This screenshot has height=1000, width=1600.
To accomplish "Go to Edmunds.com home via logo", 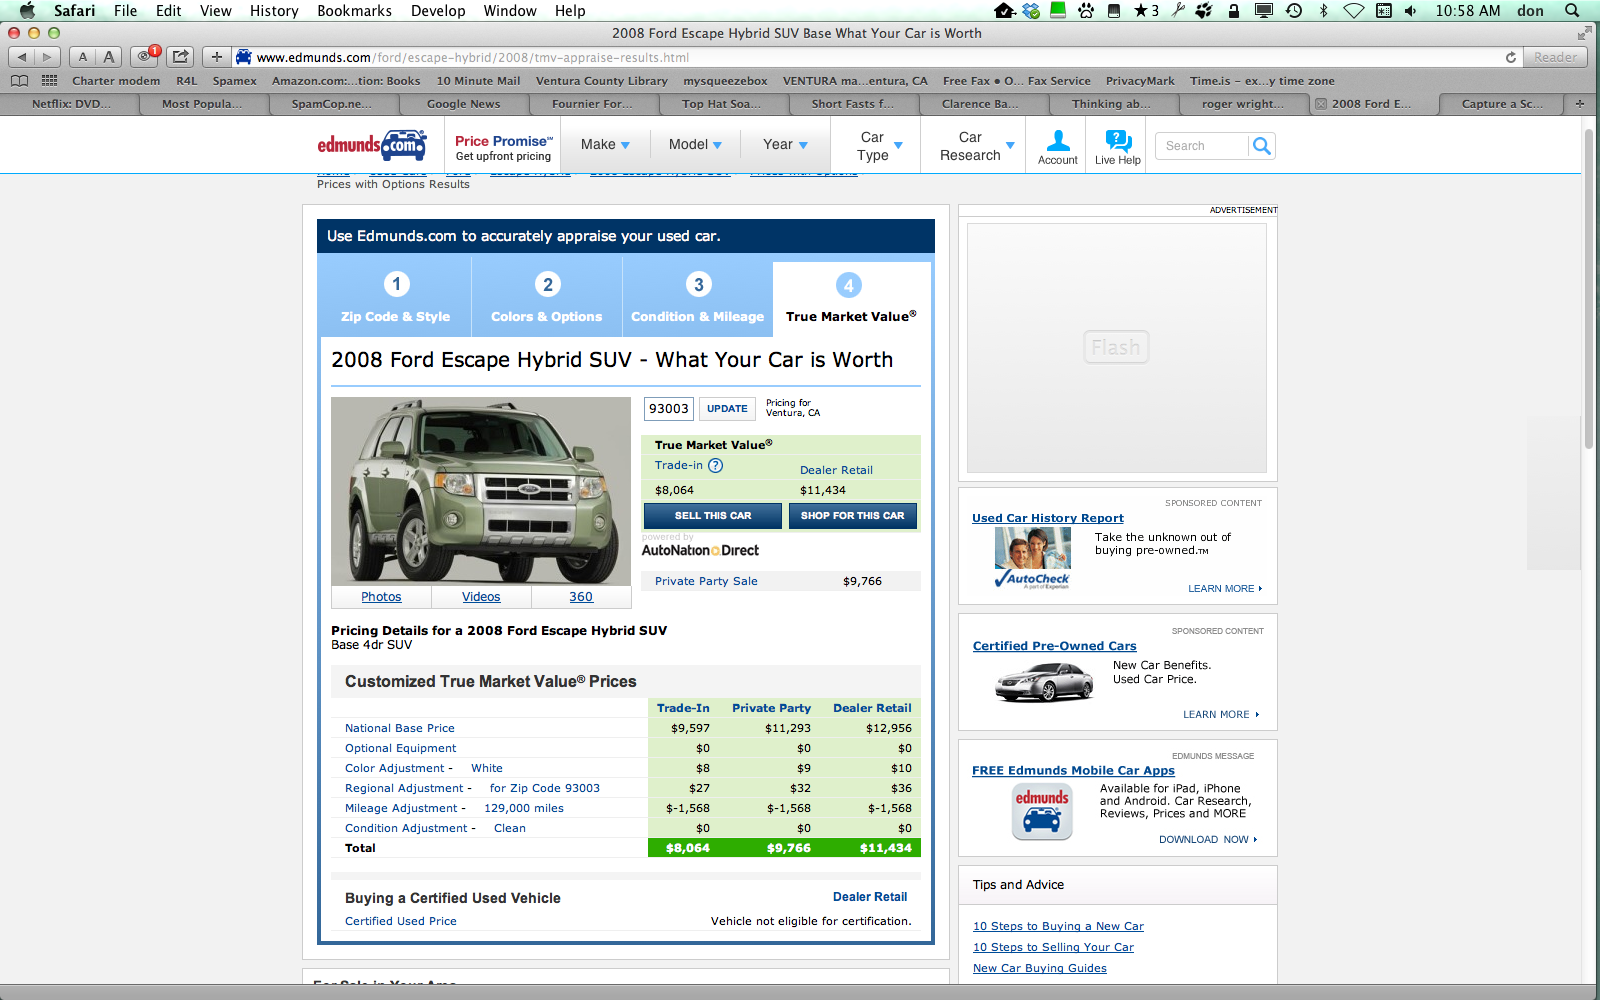I will coord(371,145).
